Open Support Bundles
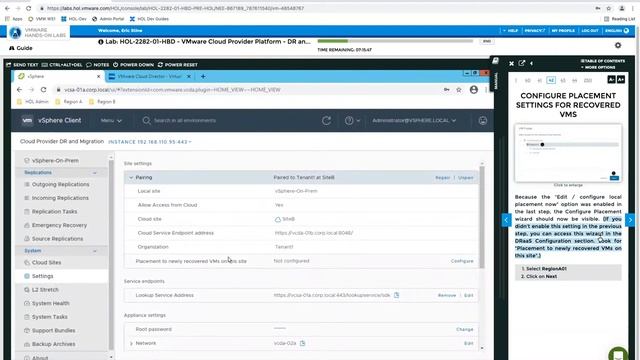The width and height of the screenshot is (640, 360). coord(53,331)
